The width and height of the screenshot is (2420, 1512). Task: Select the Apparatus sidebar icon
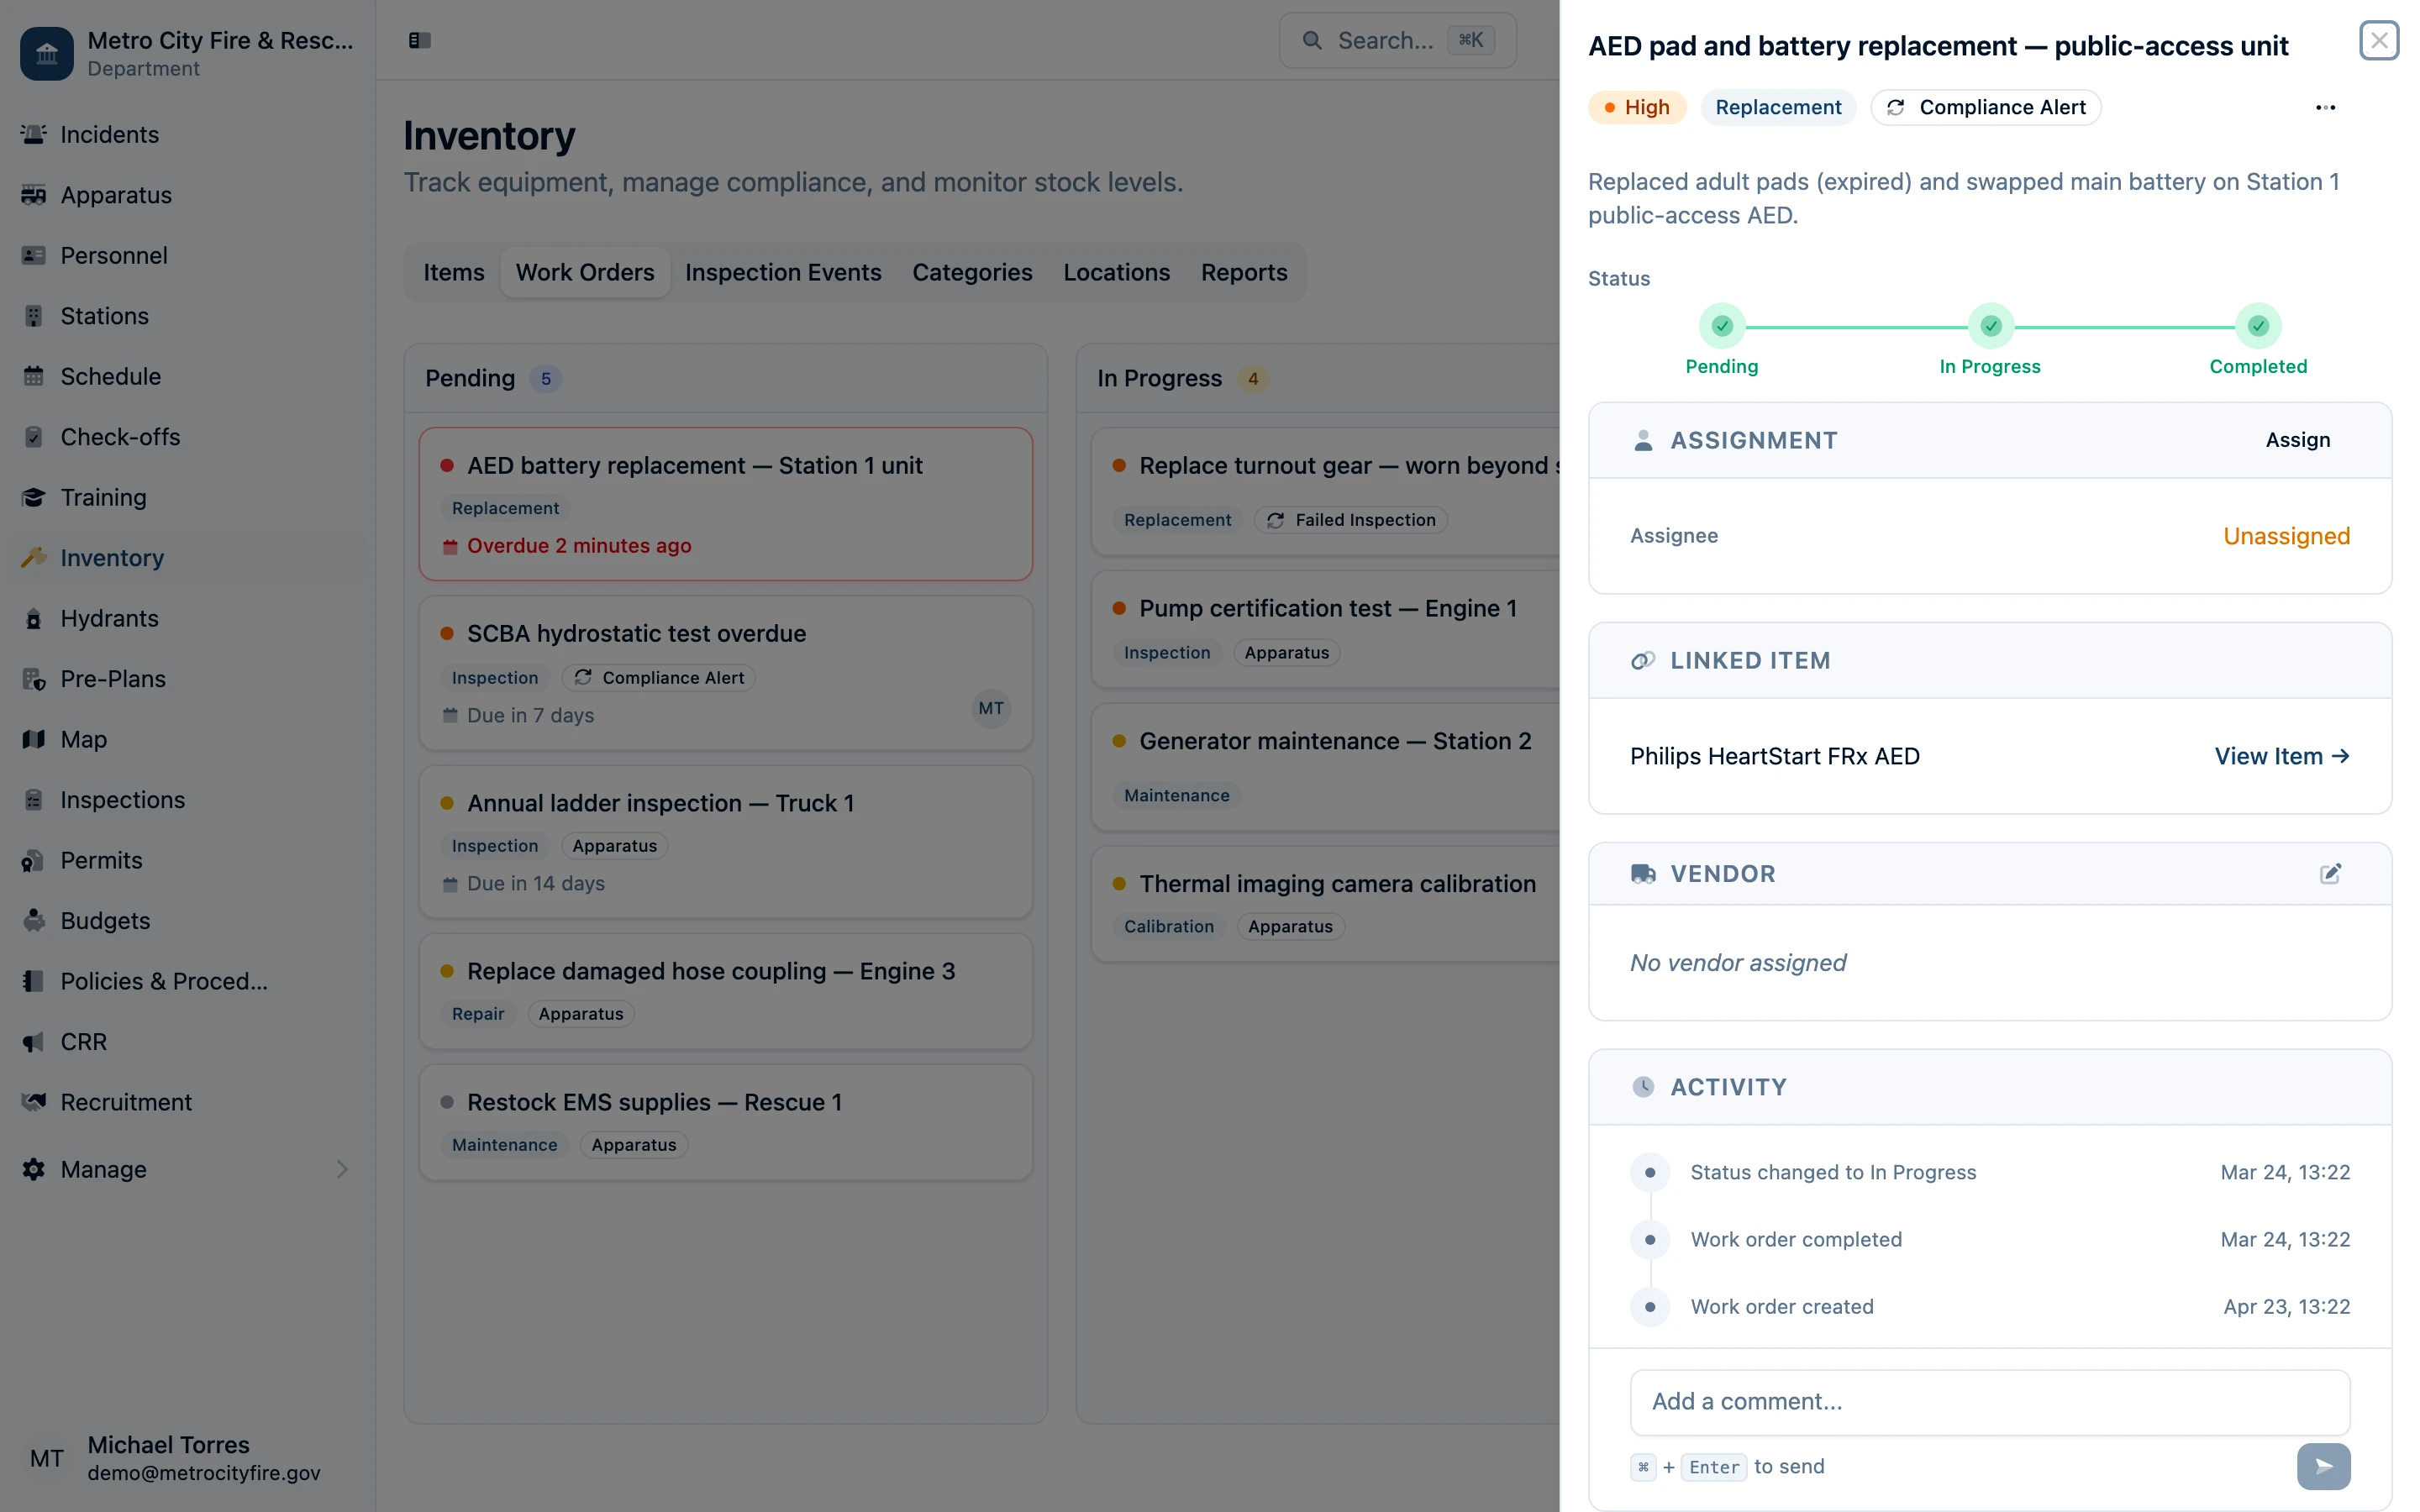pos(33,195)
